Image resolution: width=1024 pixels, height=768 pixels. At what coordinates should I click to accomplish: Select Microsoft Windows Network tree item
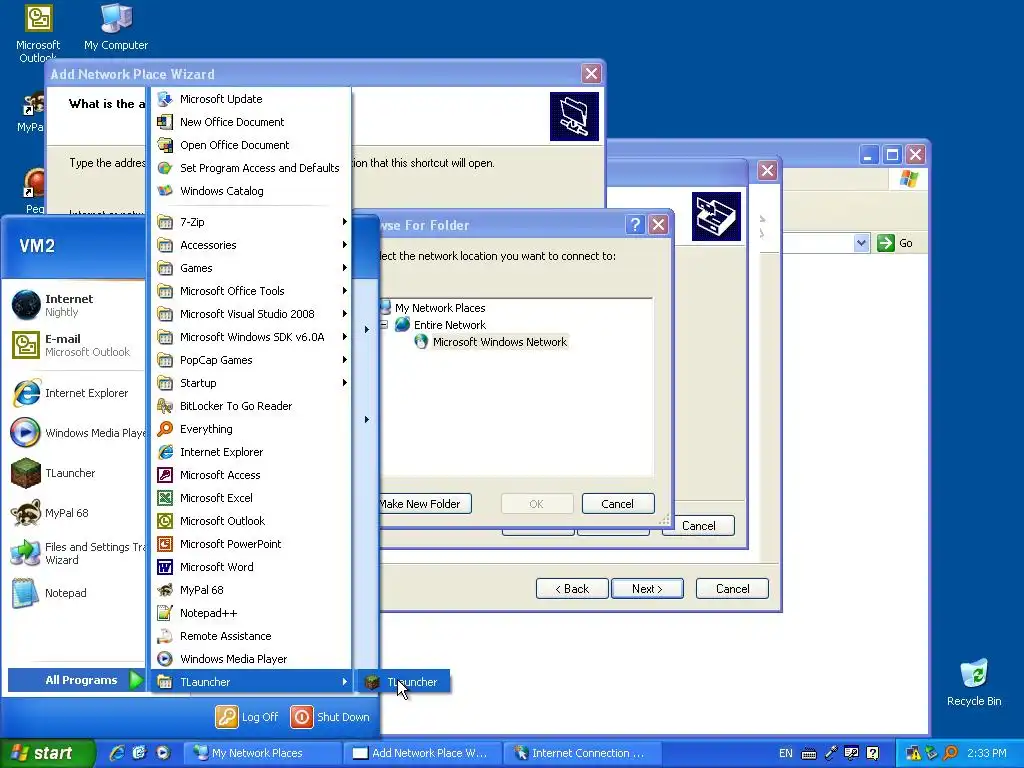coord(500,342)
